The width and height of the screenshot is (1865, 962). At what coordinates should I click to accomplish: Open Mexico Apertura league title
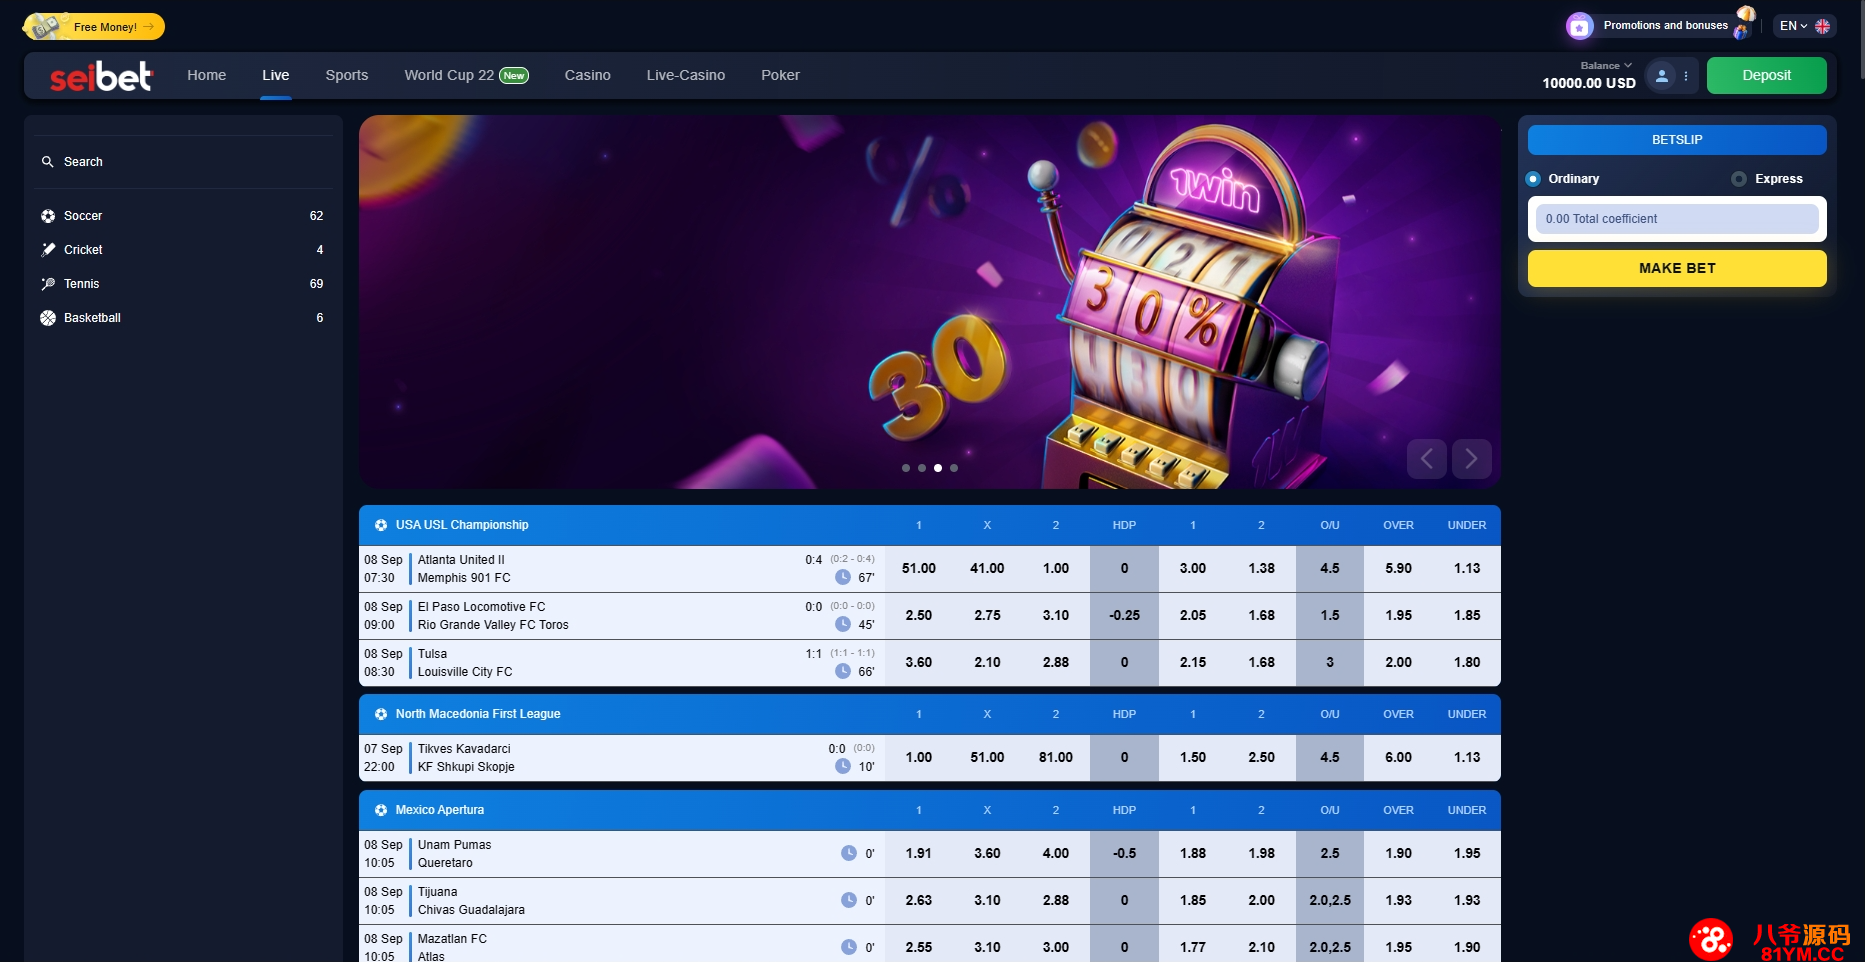tap(440, 810)
